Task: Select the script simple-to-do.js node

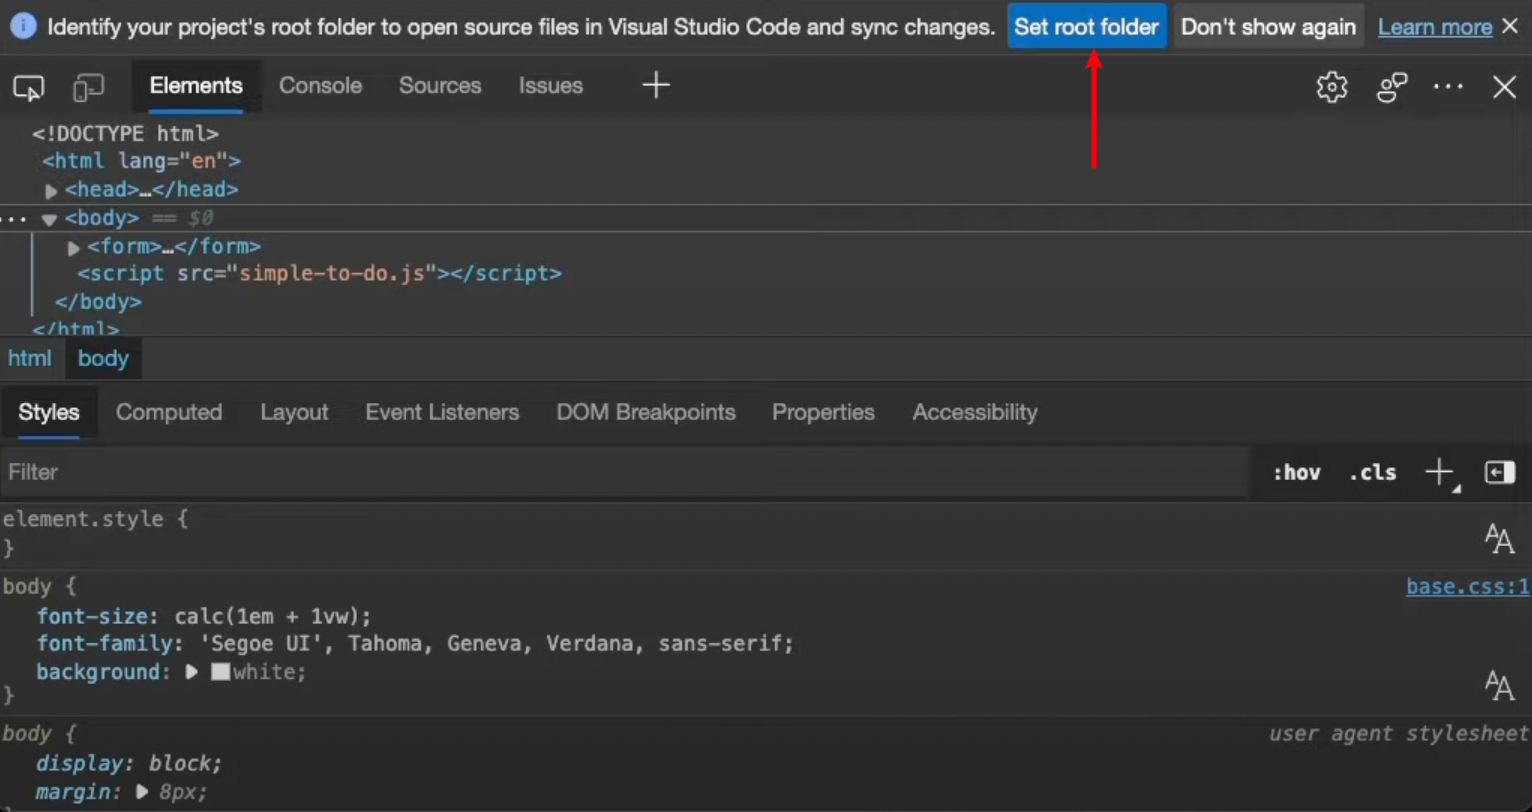Action: pyautogui.click(x=319, y=273)
